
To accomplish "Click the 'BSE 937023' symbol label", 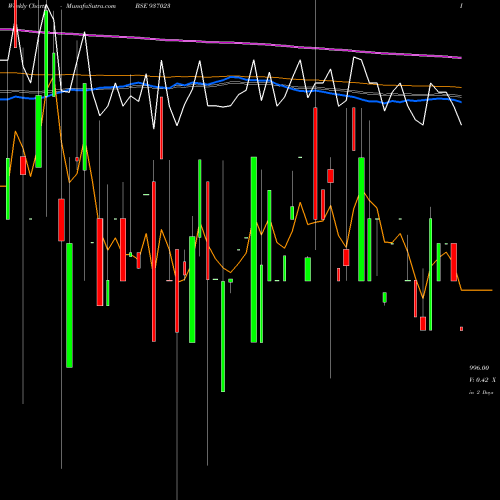I will [153, 6].
